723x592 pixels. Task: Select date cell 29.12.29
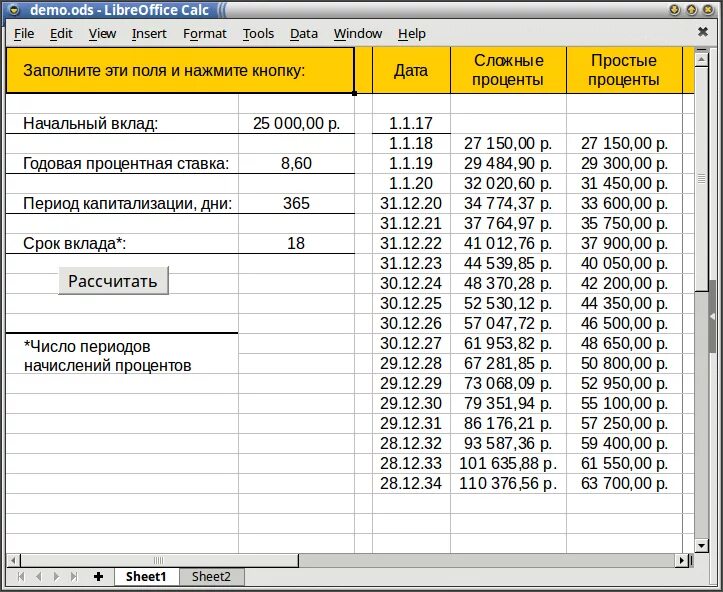pos(411,383)
